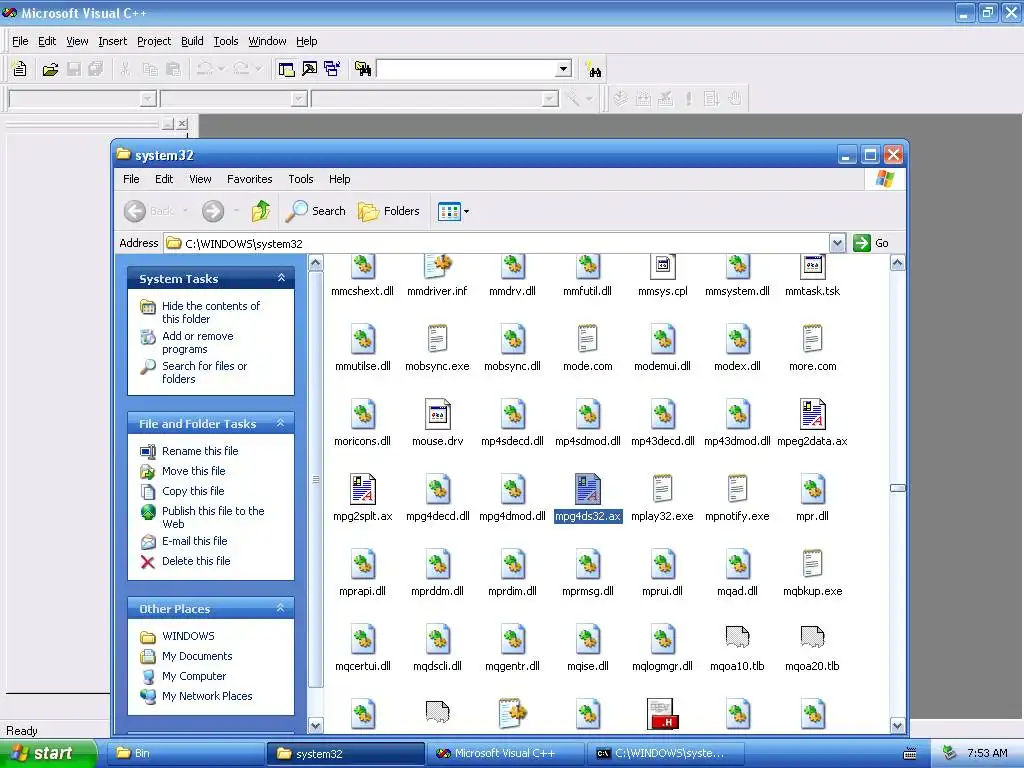This screenshot has height=768, width=1024.
Task: Click the task pane scroll down arrow
Action: coord(315,726)
